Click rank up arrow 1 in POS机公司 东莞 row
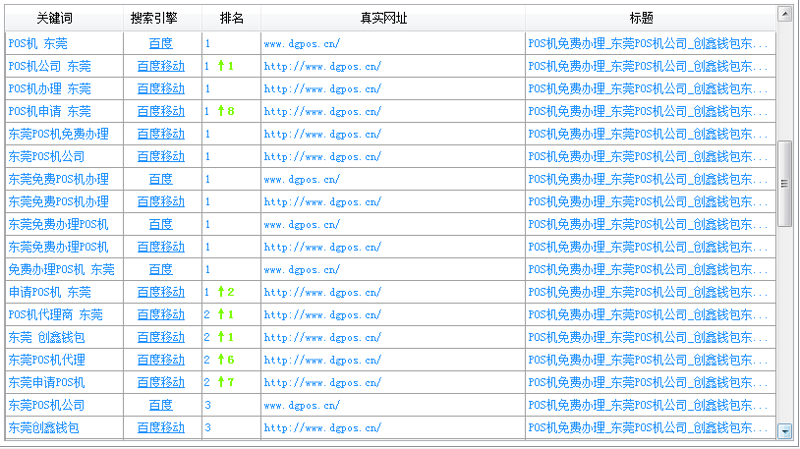 pos(226,66)
